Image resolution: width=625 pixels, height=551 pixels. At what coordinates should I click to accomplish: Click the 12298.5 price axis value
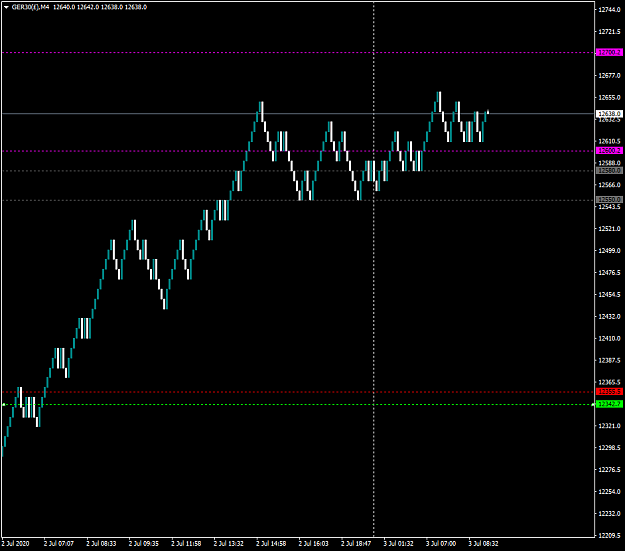coord(609,448)
